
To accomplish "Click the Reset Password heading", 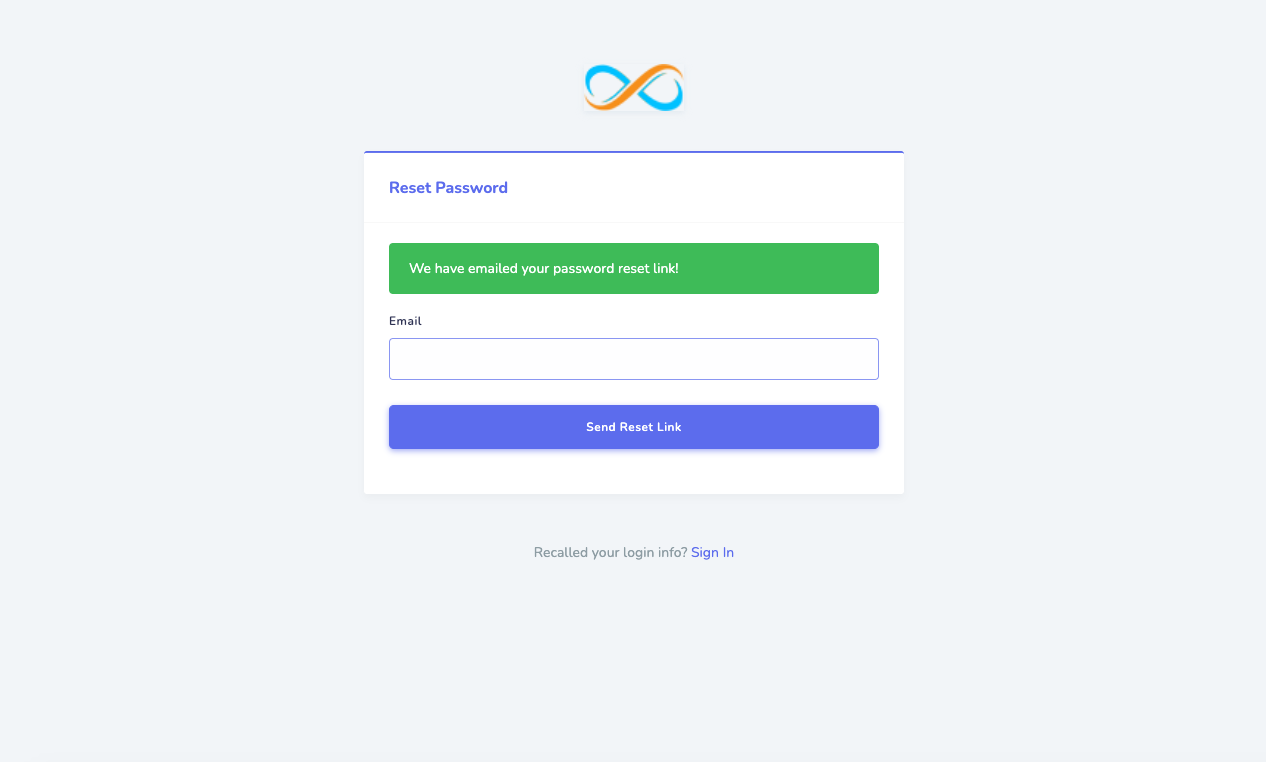I will (448, 188).
